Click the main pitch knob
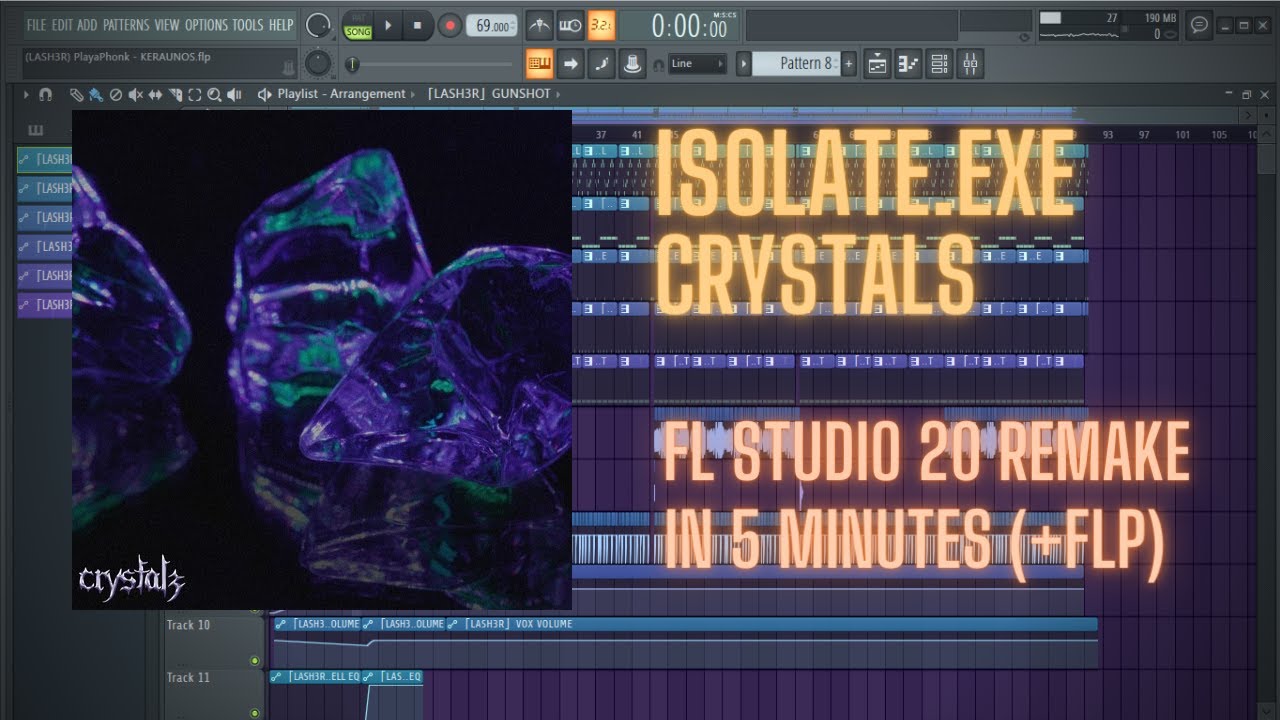The height and width of the screenshot is (720, 1280). point(318,64)
